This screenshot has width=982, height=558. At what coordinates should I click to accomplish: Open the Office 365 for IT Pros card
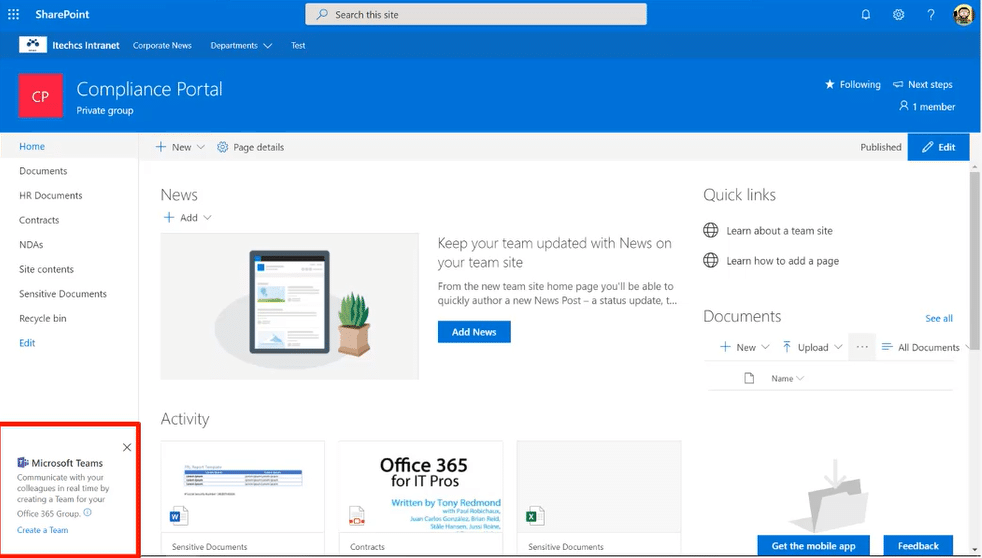pos(421,496)
